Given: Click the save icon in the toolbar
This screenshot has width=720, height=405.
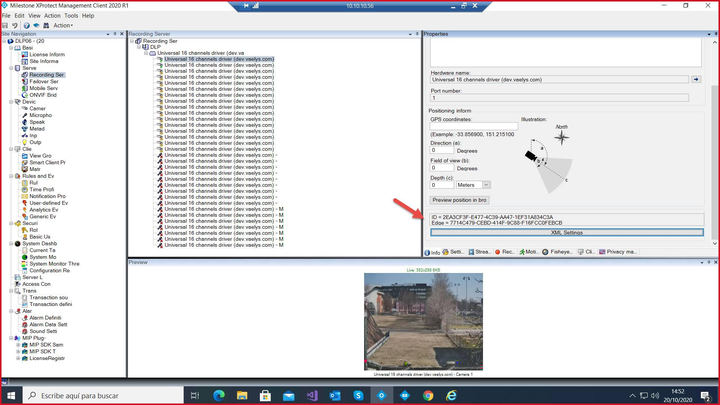Looking at the screenshot, I should pos(7,25).
